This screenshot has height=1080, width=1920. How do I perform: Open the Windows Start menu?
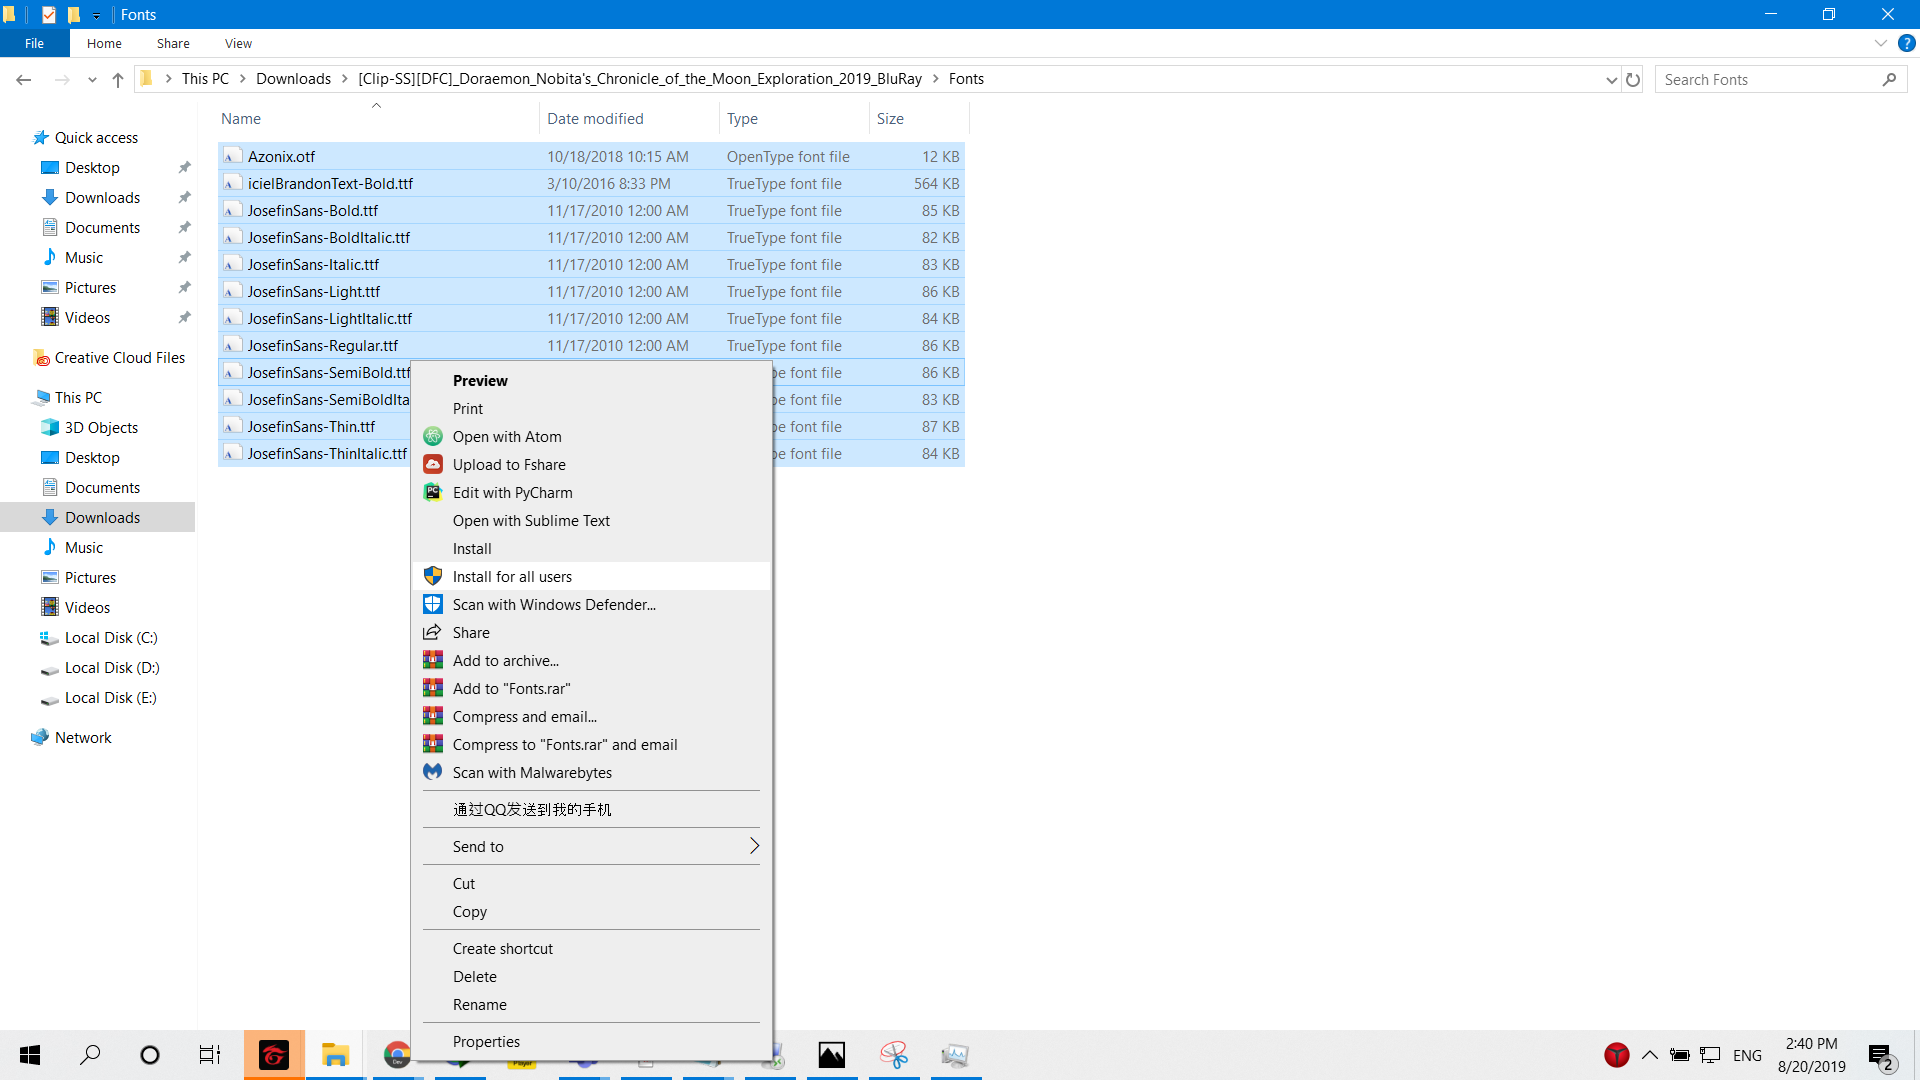click(x=30, y=1055)
